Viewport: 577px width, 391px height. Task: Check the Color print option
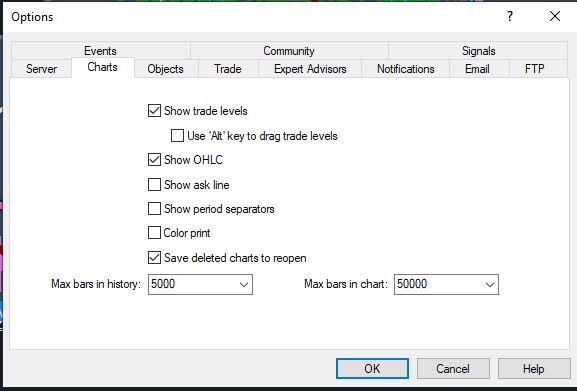click(154, 233)
